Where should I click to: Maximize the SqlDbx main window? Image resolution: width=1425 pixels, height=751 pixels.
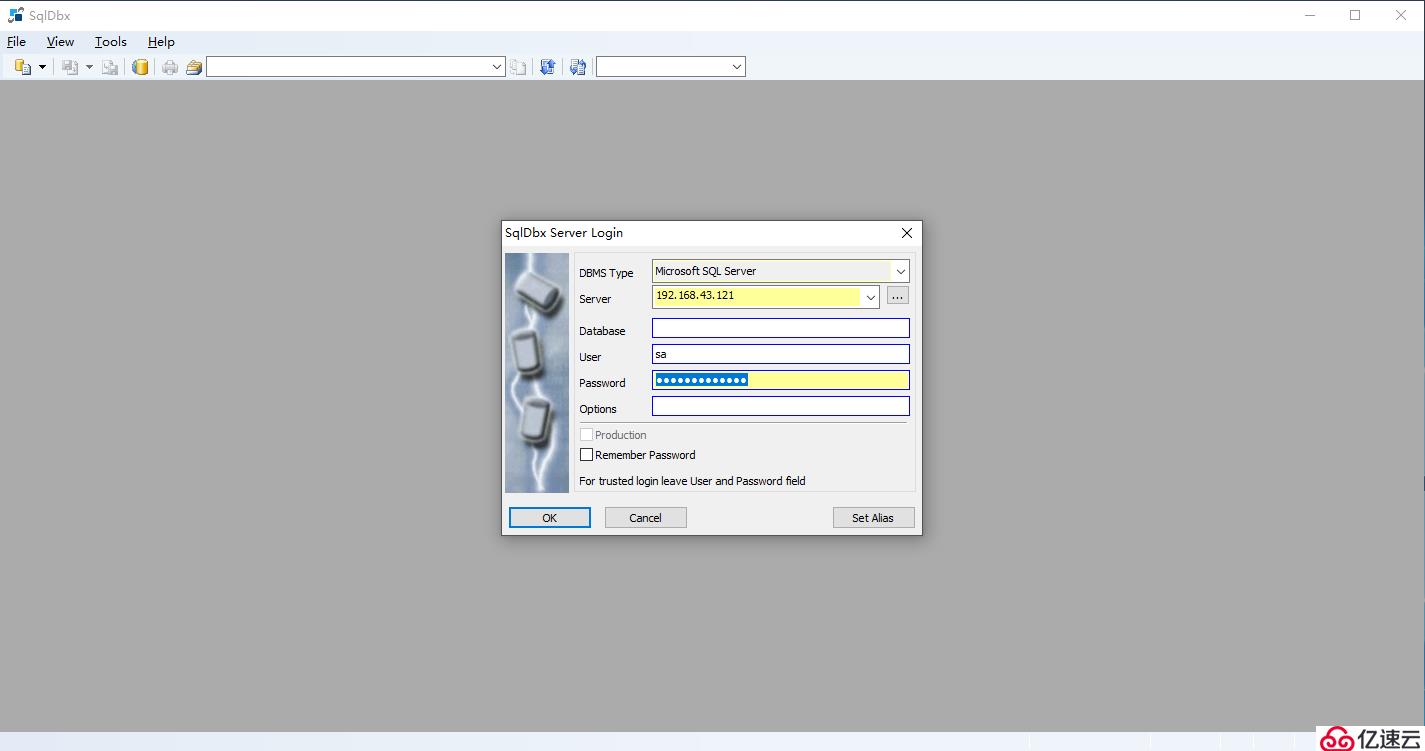(1355, 15)
